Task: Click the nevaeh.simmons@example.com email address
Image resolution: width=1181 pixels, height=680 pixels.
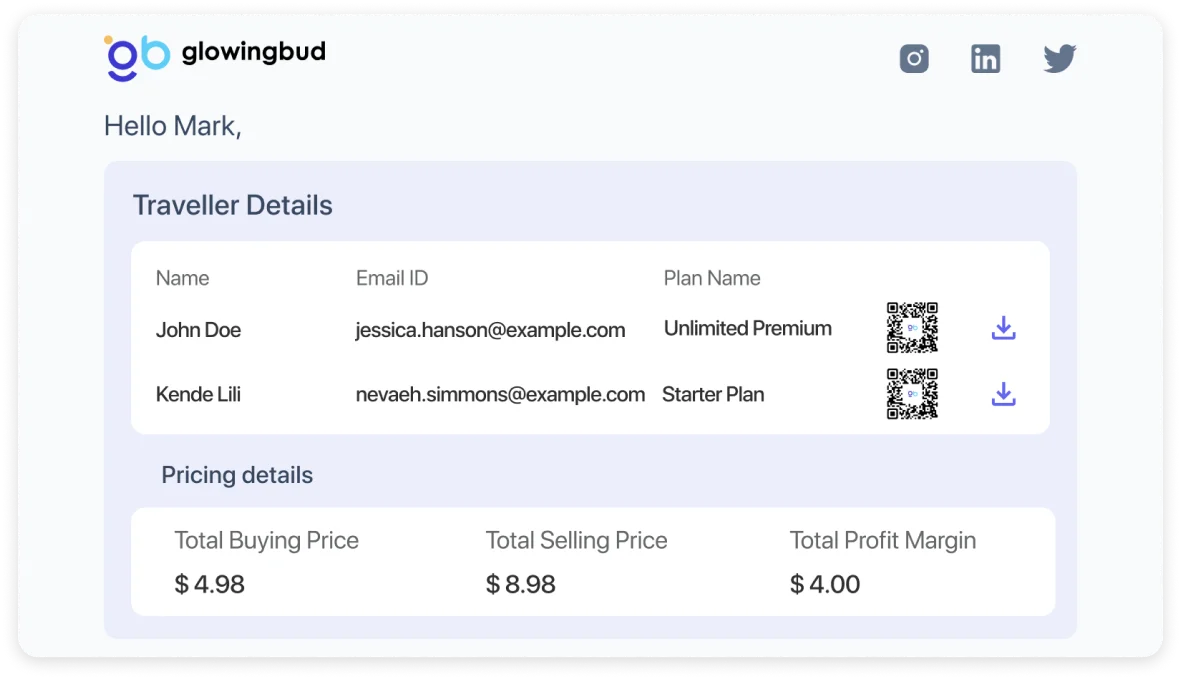Action: point(500,395)
